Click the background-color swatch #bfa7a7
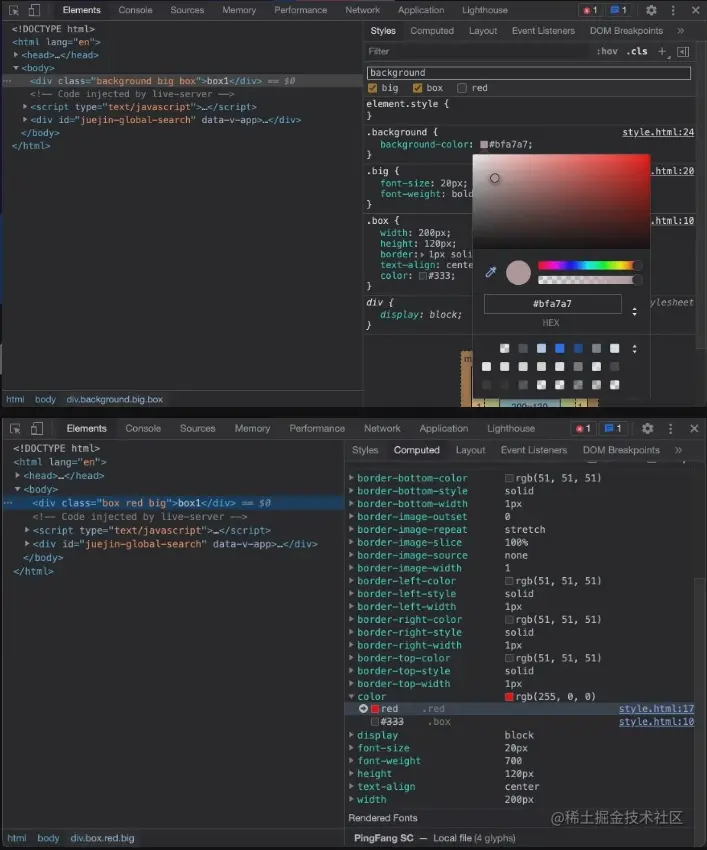707x850 pixels. [484, 145]
